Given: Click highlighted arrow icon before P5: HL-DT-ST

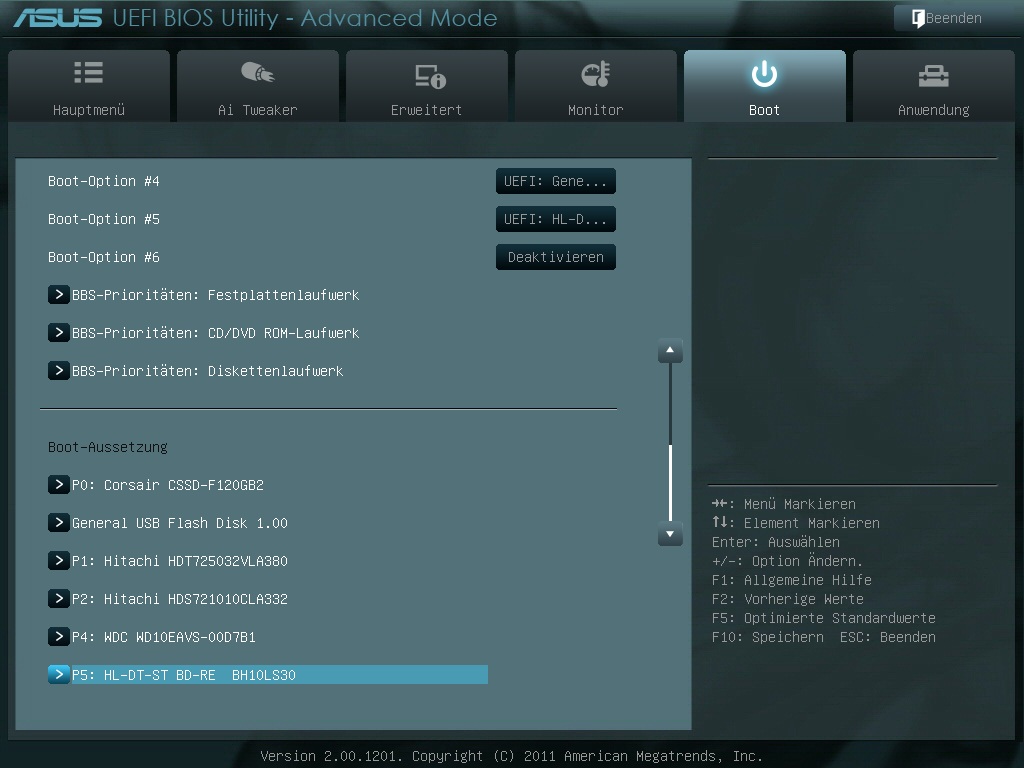Looking at the screenshot, I should tap(58, 674).
